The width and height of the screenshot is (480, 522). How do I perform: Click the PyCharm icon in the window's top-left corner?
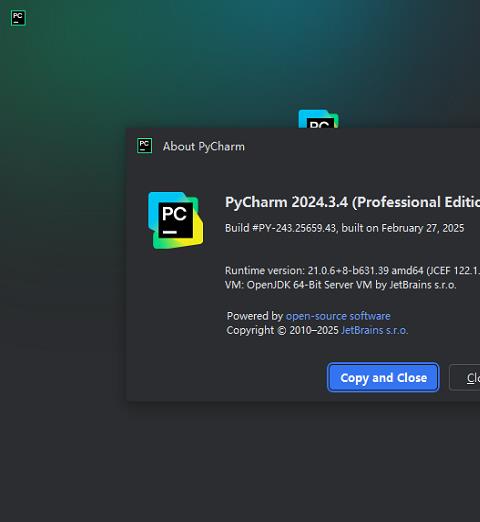click(x=18, y=18)
